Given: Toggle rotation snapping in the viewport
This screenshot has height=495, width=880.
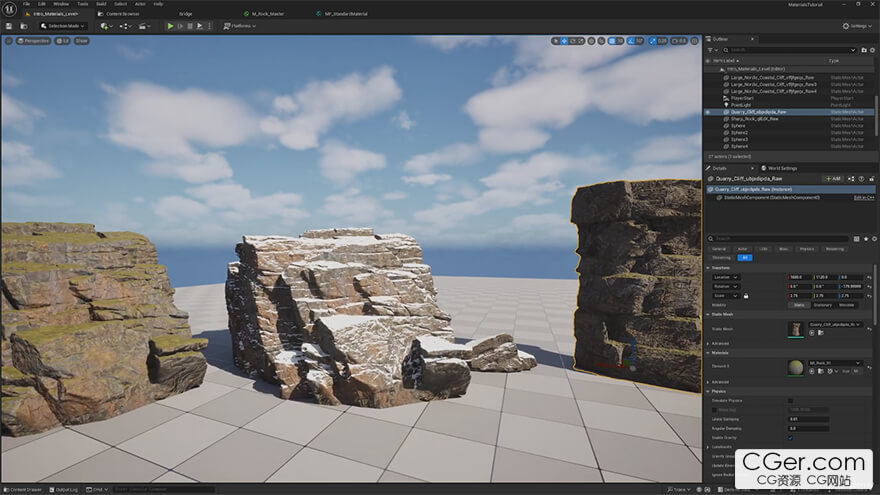Looking at the screenshot, I should [x=632, y=41].
